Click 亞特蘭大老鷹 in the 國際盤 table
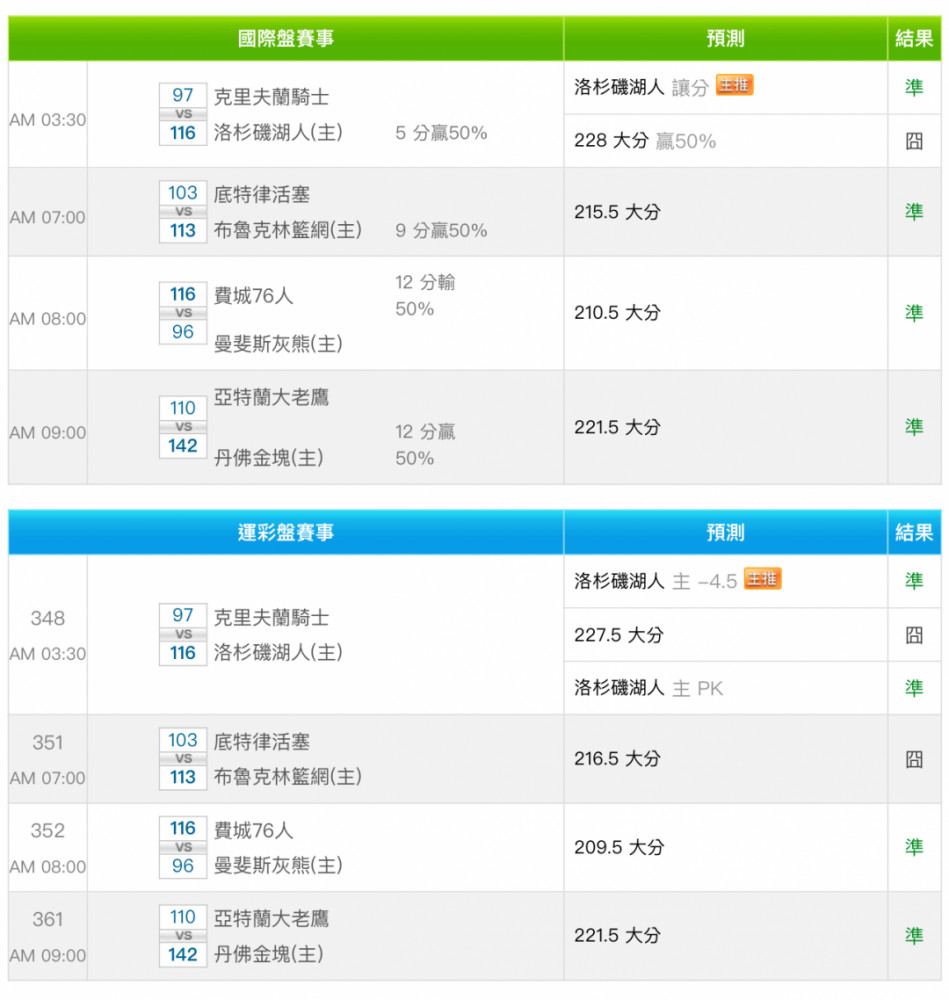 click(272, 397)
